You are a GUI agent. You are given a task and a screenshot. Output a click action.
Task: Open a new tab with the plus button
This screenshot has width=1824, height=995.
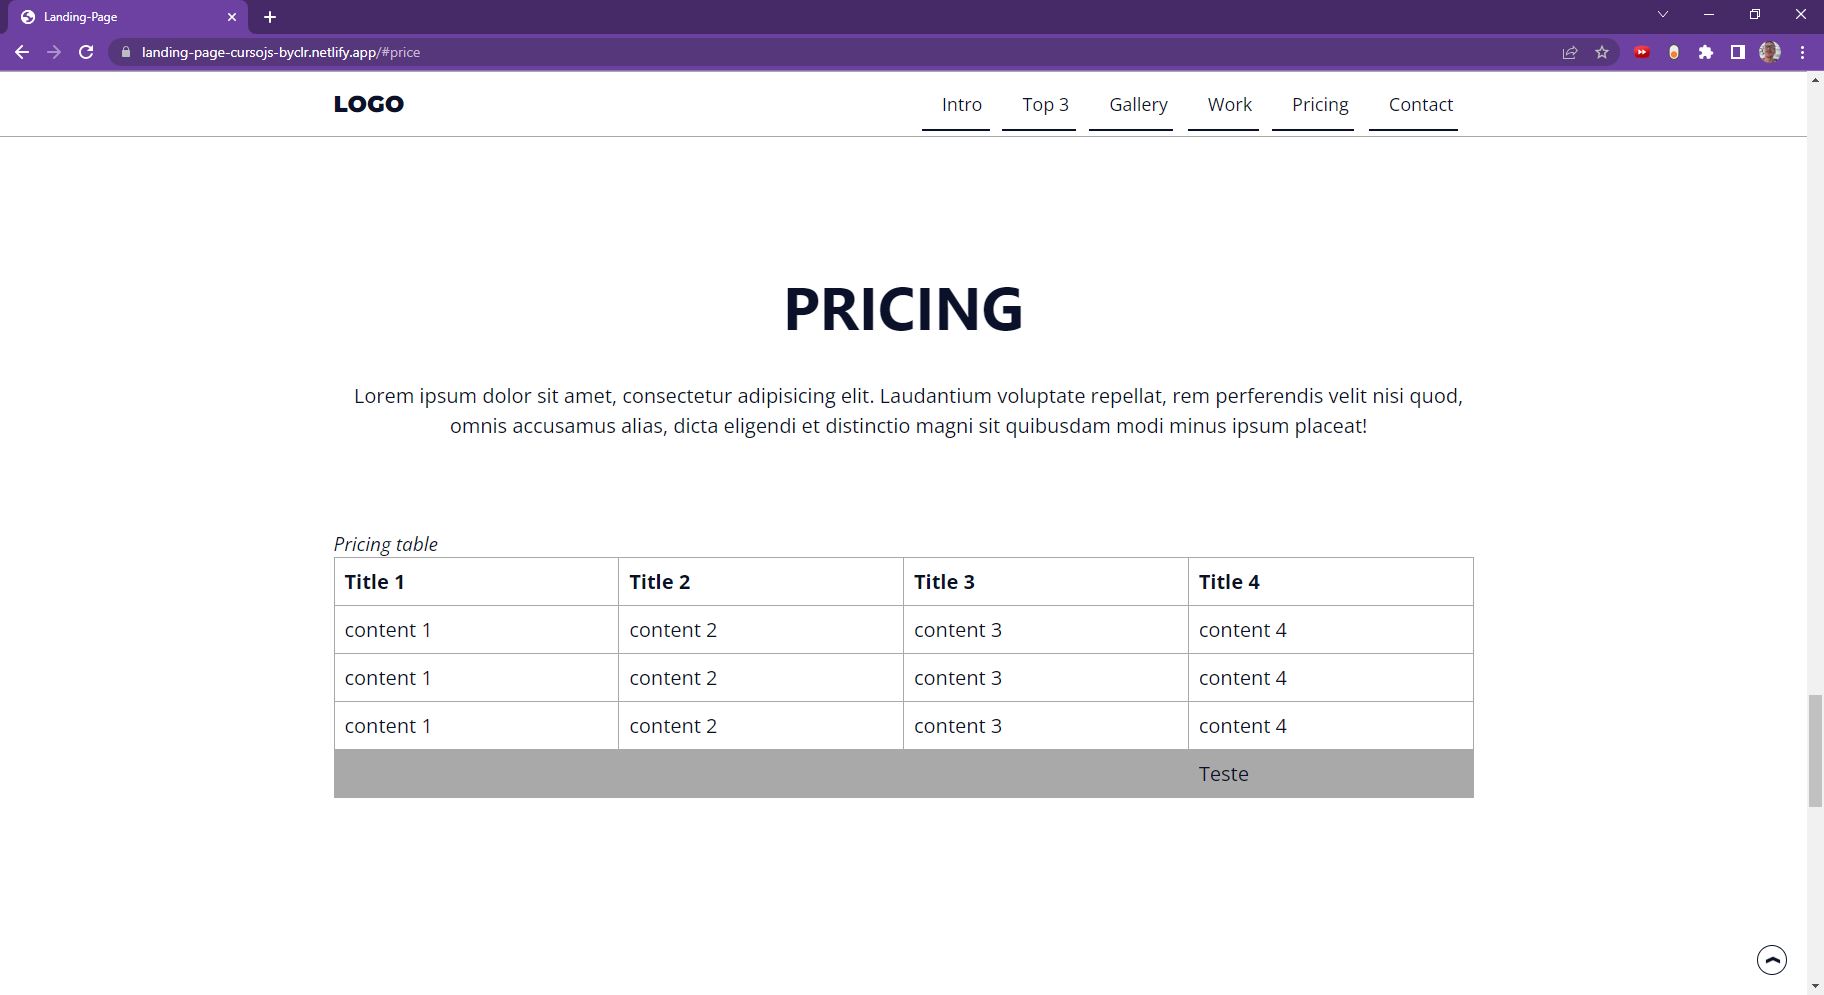click(x=270, y=16)
